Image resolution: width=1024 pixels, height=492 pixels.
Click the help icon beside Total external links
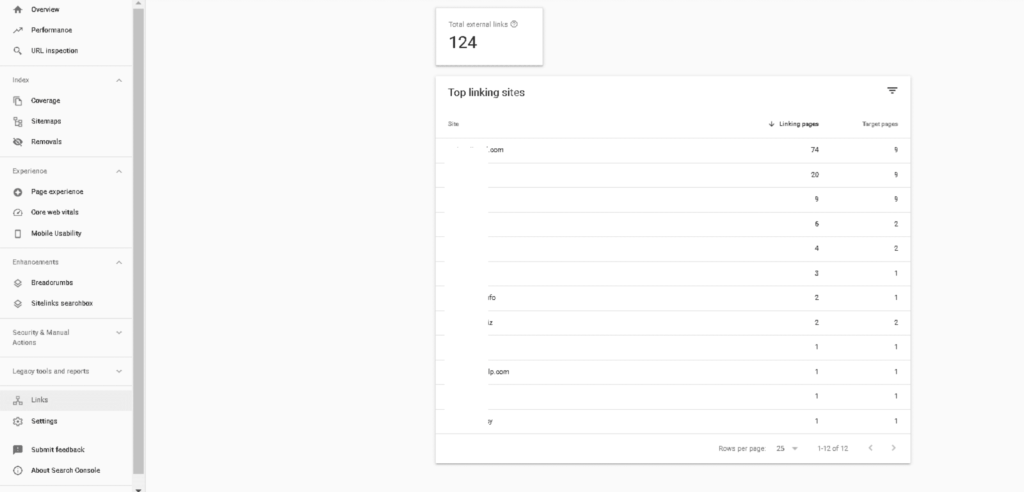(x=514, y=24)
